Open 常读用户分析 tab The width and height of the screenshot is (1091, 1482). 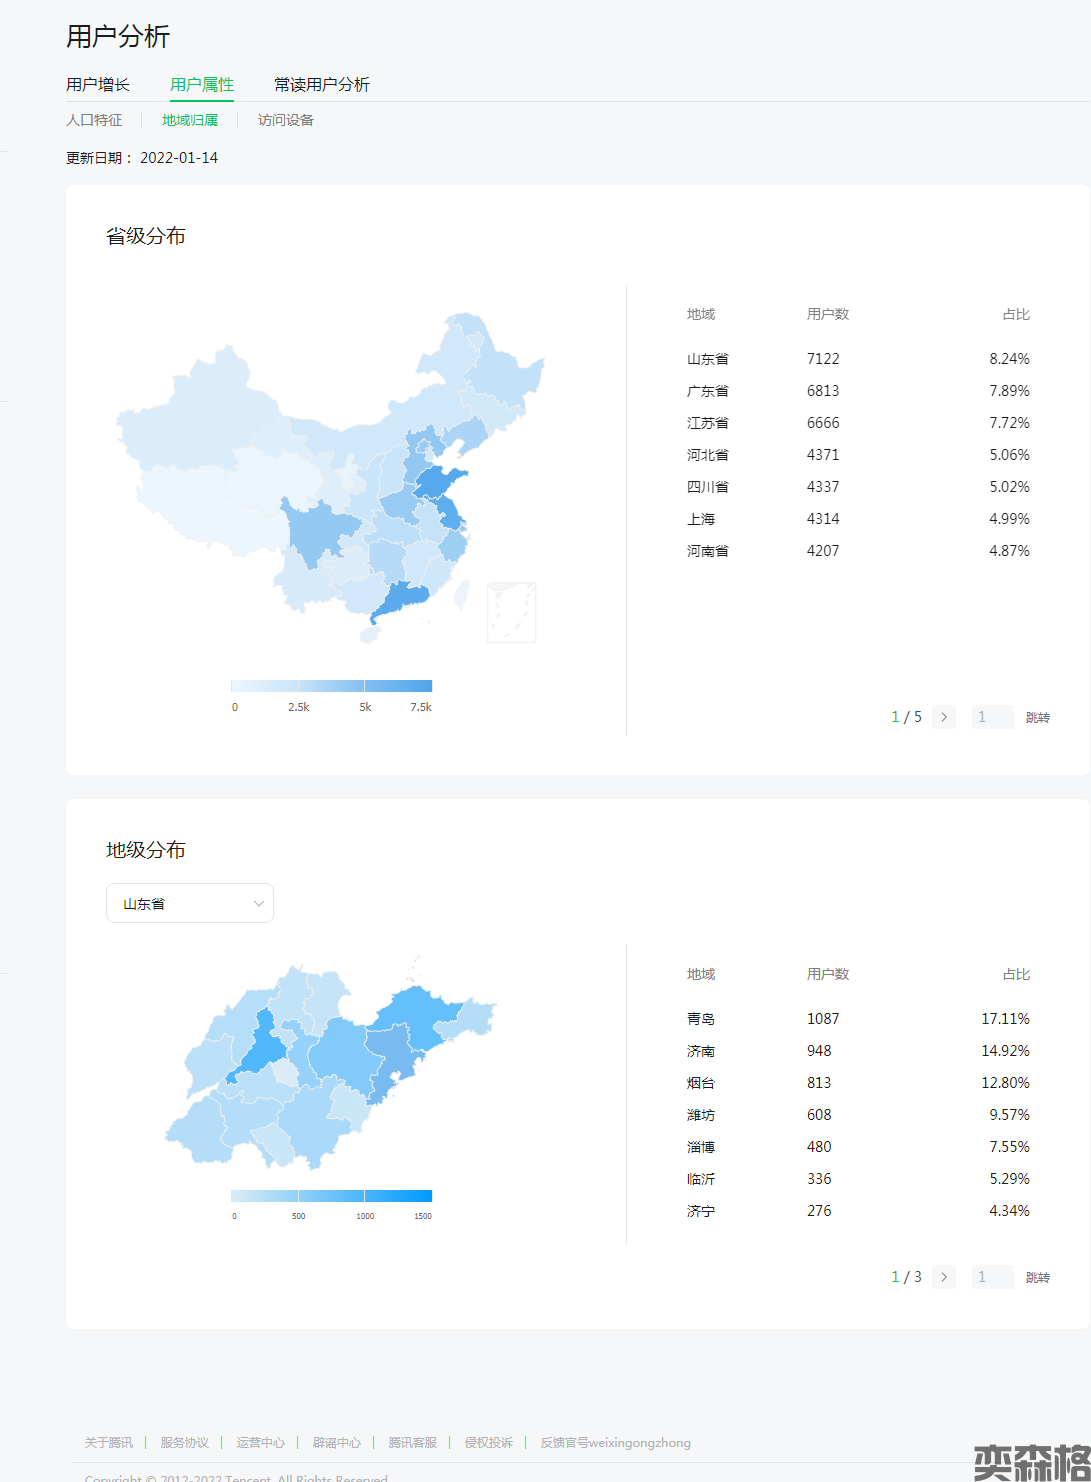[322, 85]
